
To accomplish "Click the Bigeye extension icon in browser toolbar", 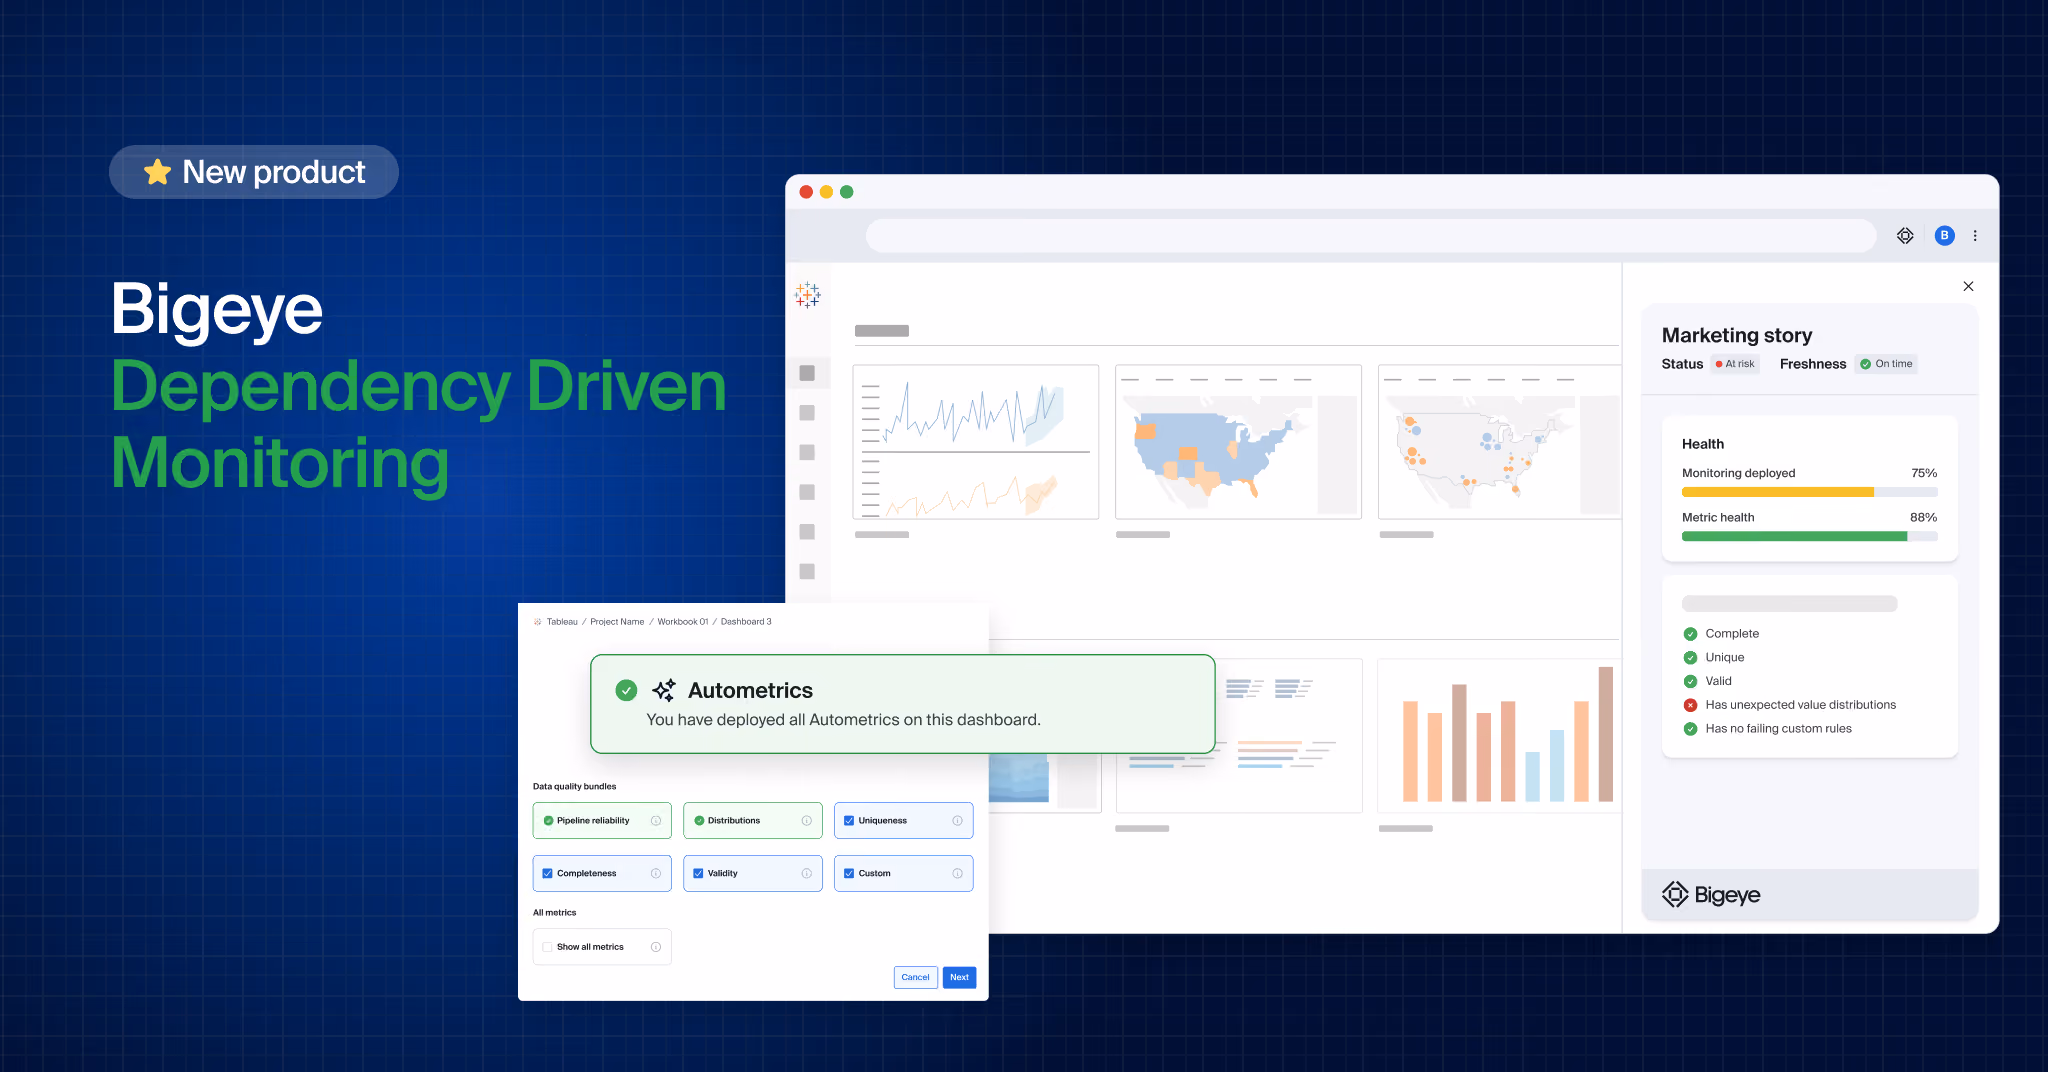I will pos(1905,236).
